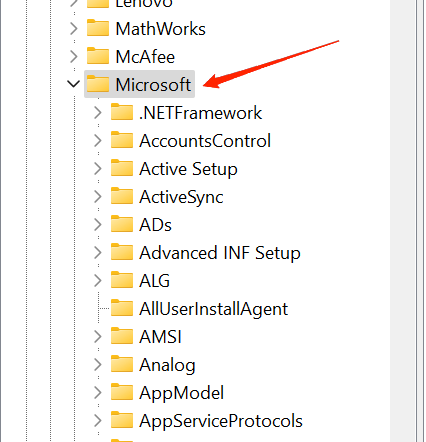Select the AMSI key label
Screen dimensions: 426x442
[160, 337]
